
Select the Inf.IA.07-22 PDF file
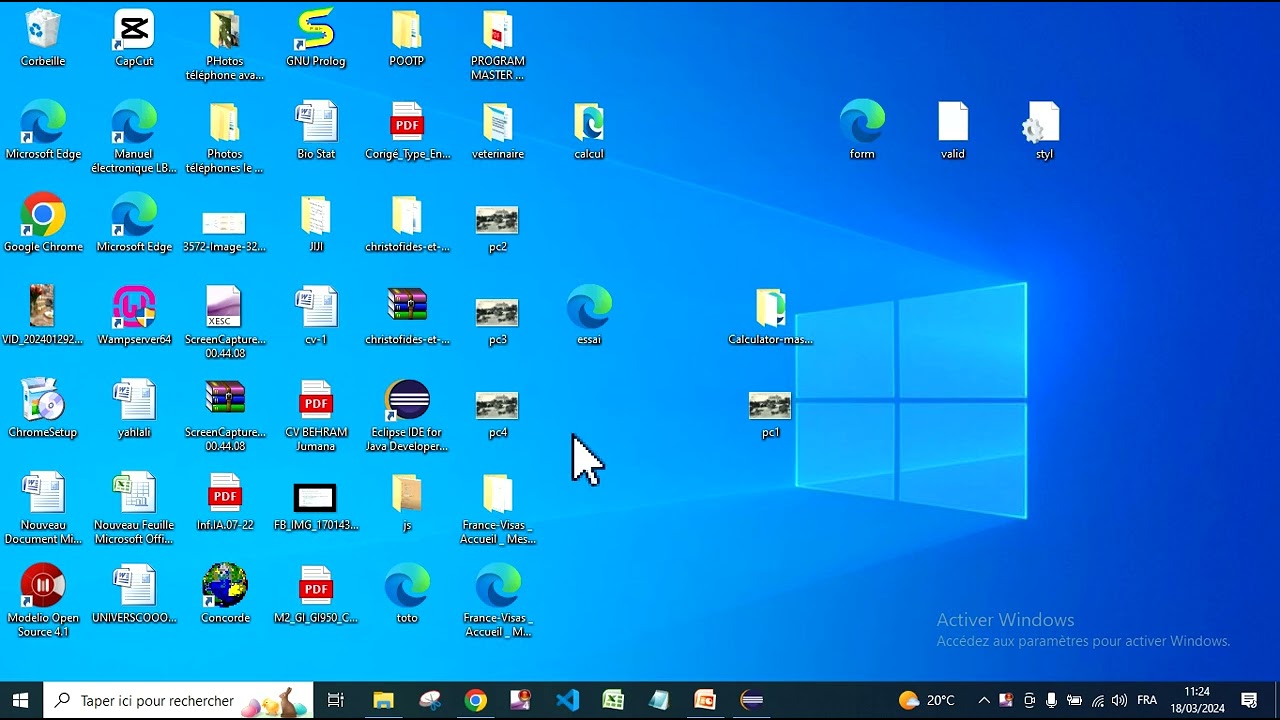point(225,502)
